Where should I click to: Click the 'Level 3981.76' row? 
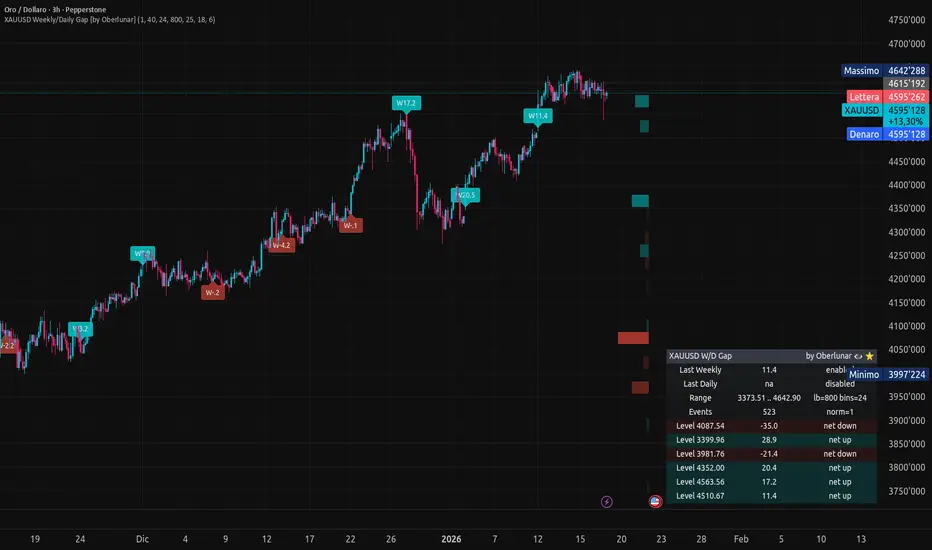(771, 454)
